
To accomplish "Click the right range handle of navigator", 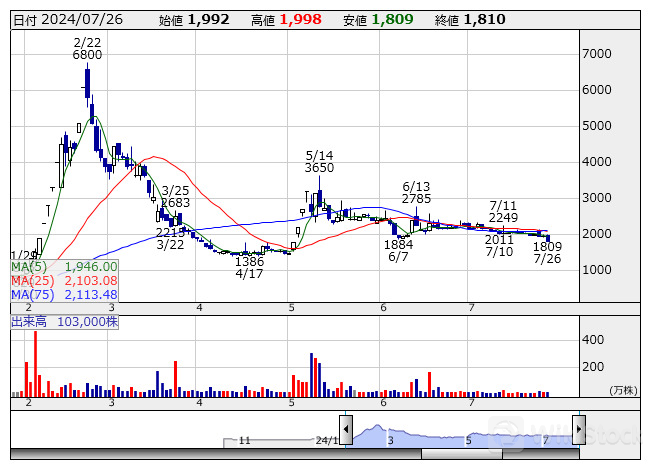I will click(578, 430).
